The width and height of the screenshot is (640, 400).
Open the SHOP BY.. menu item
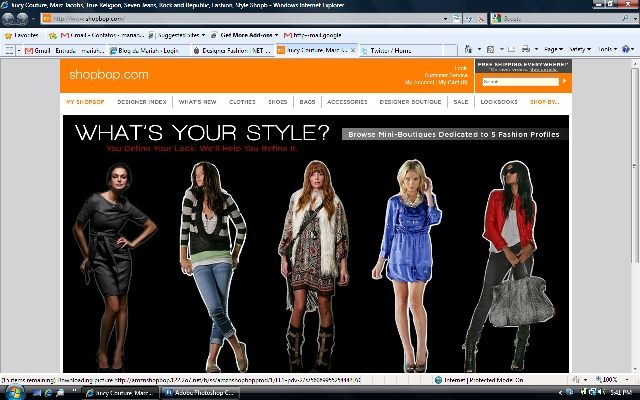tap(544, 102)
